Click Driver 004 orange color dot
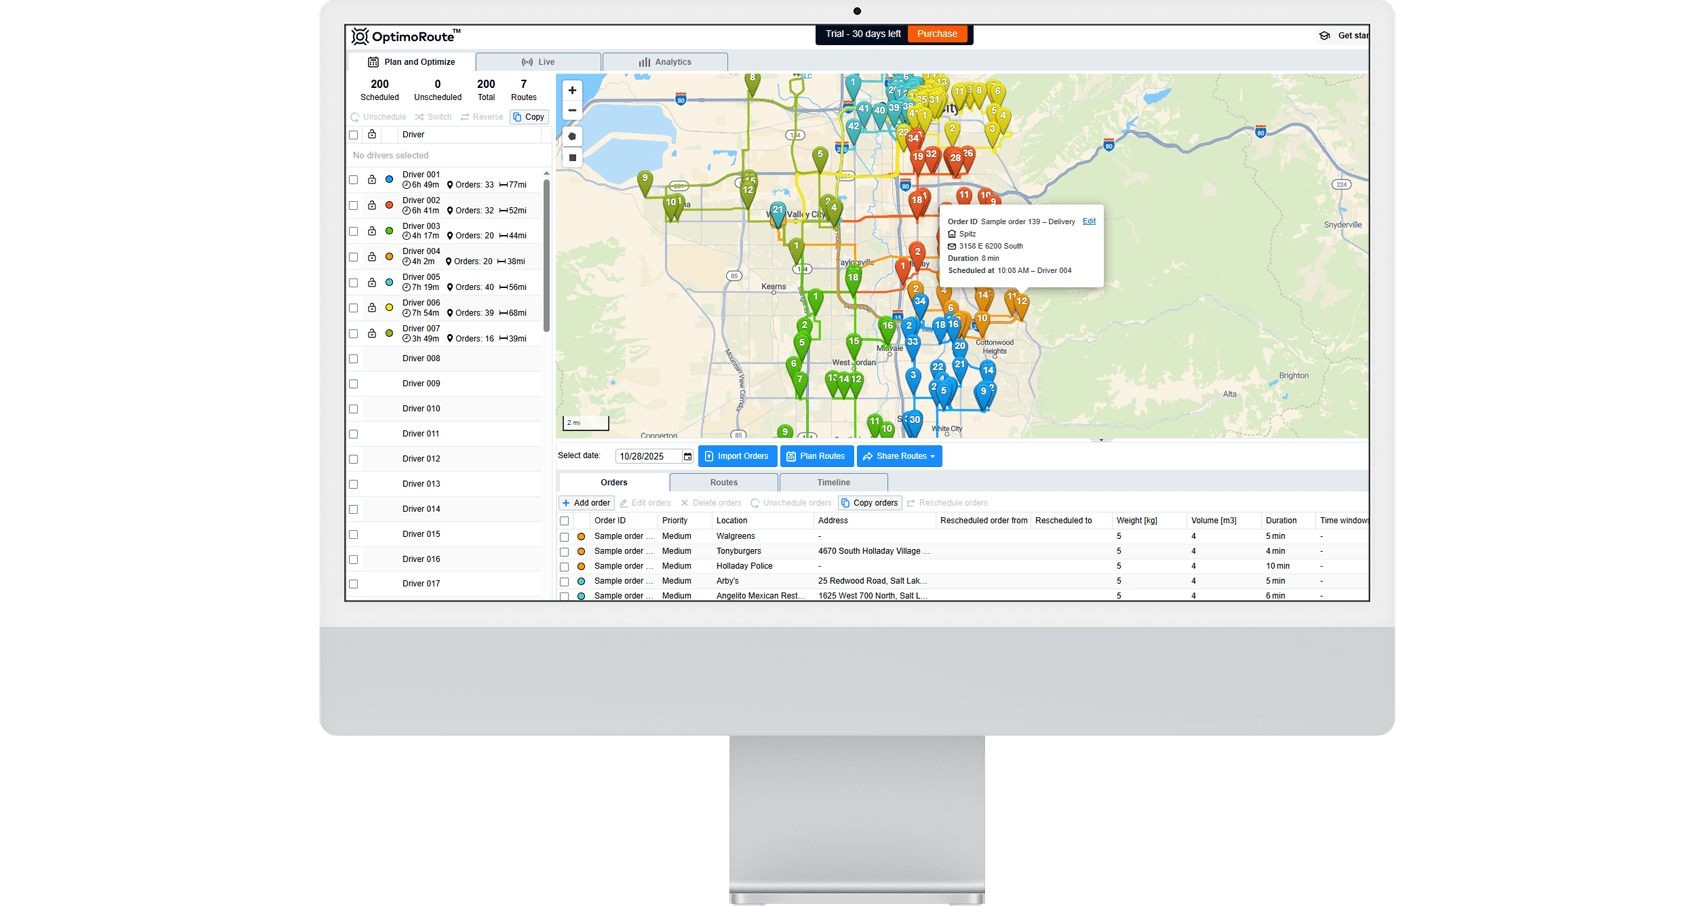The image size is (1682, 906). tap(389, 257)
